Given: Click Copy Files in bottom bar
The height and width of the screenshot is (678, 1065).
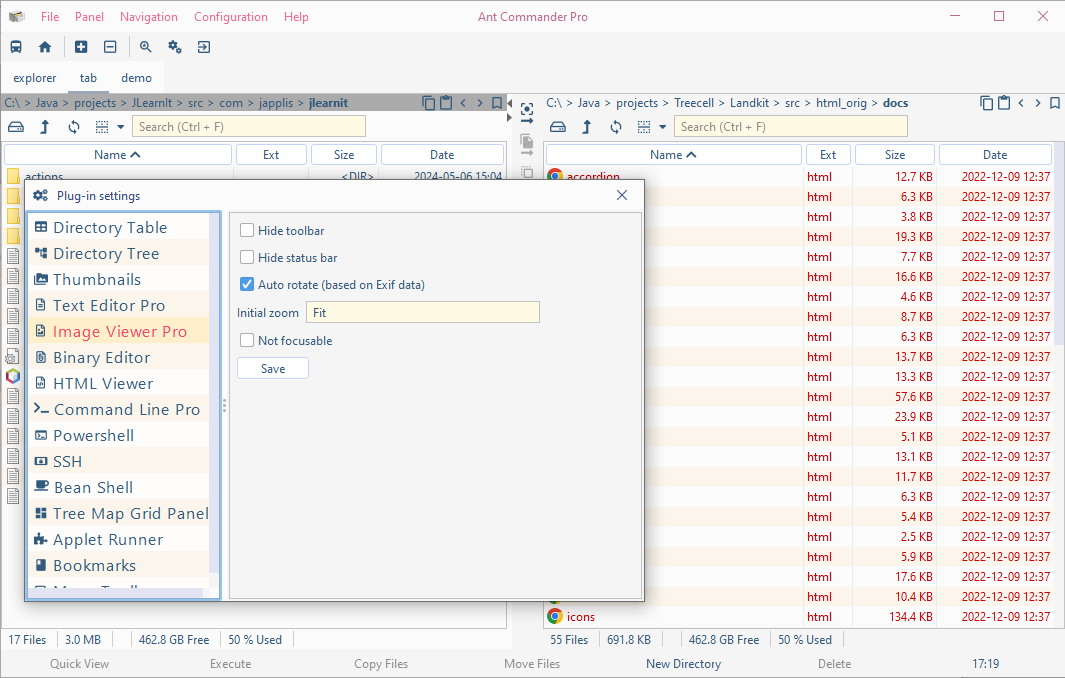Looking at the screenshot, I should [x=381, y=664].
